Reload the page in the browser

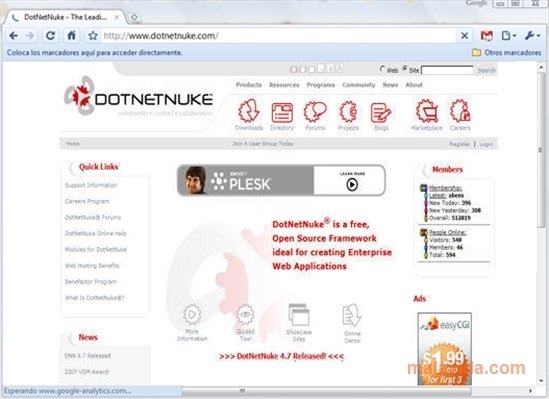point(51,35)
